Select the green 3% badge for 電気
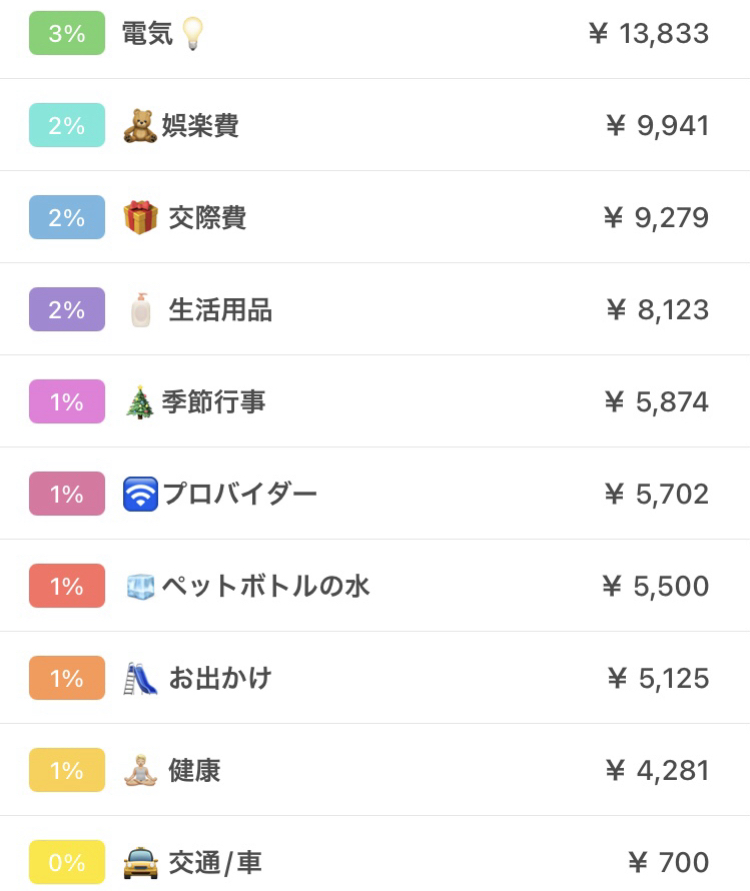 [x=67, y=33]
